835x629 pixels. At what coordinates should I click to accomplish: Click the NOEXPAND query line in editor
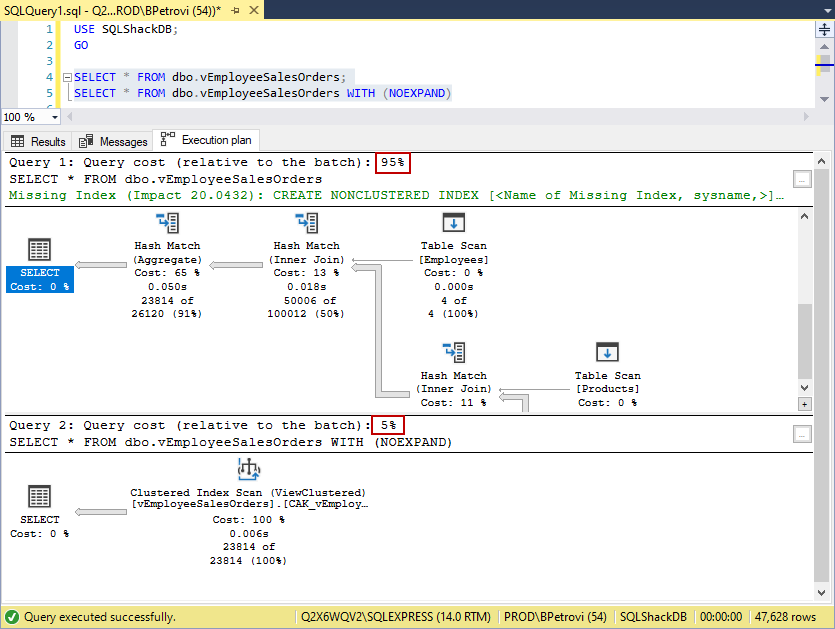[x=263, y=93]
